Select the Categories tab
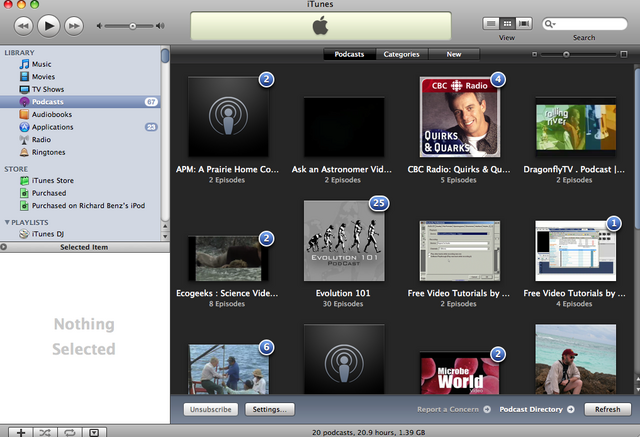This screenshot has width=640, height=437. tap(402, 54)
